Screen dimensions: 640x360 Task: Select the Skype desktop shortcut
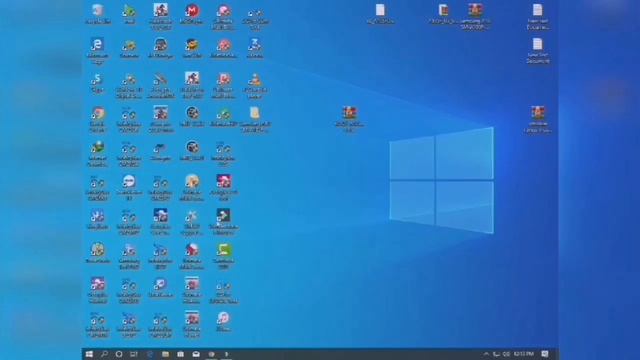pos(97,83)
